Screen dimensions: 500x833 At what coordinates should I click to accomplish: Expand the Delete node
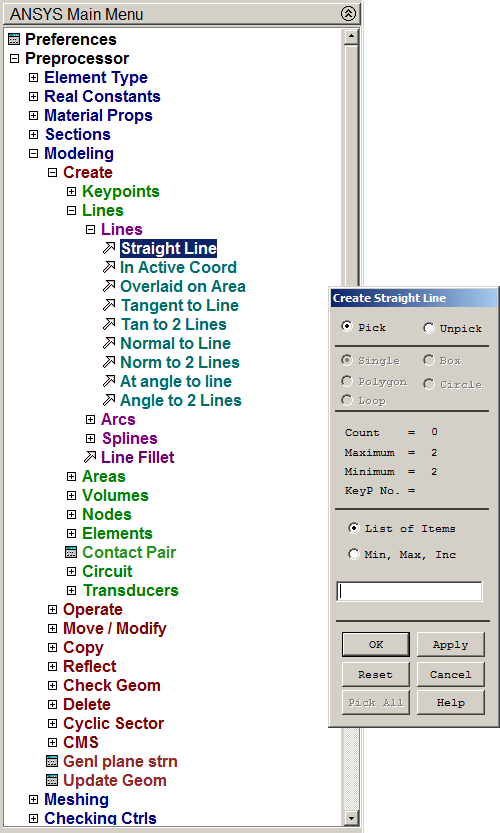pyautogui.click(x=52, y=704)
